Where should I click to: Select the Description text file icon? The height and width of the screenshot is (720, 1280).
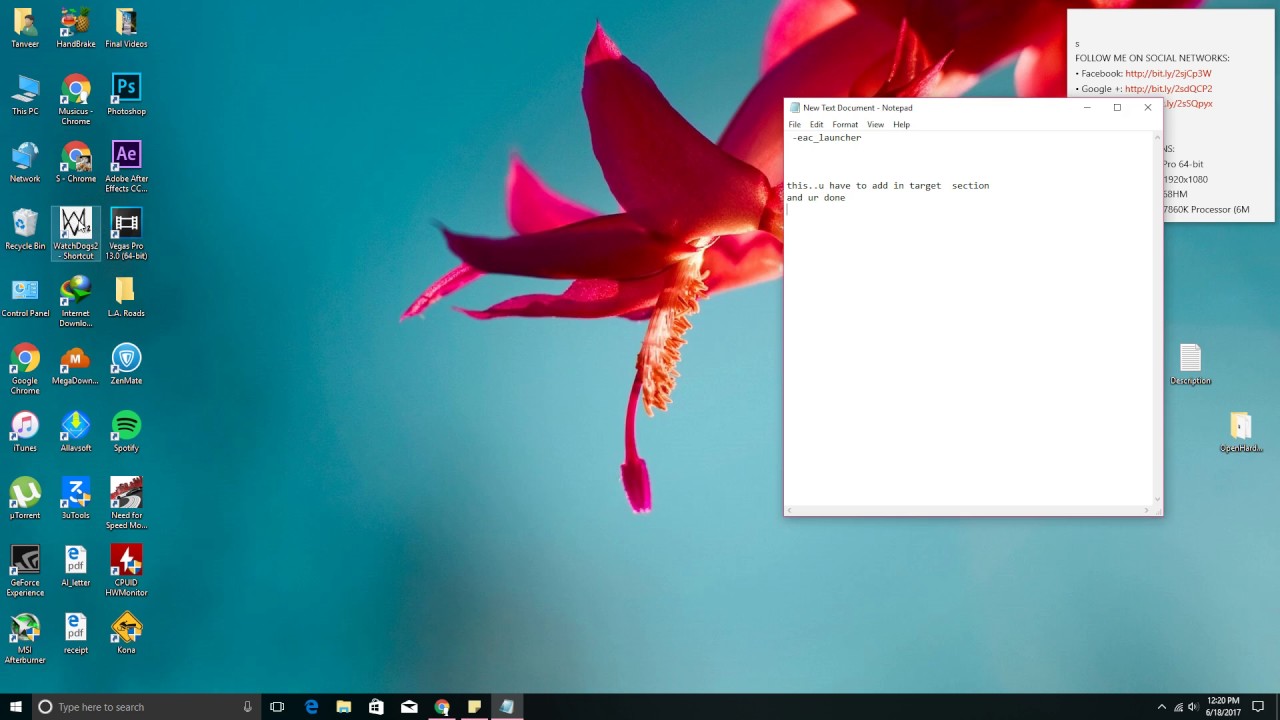tap(1190, 364)
